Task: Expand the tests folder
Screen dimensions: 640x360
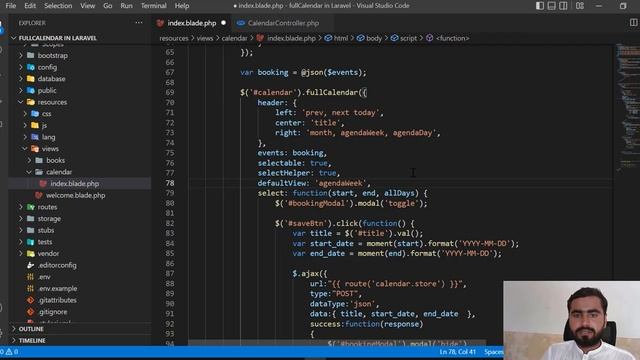Action: [45, 242]
